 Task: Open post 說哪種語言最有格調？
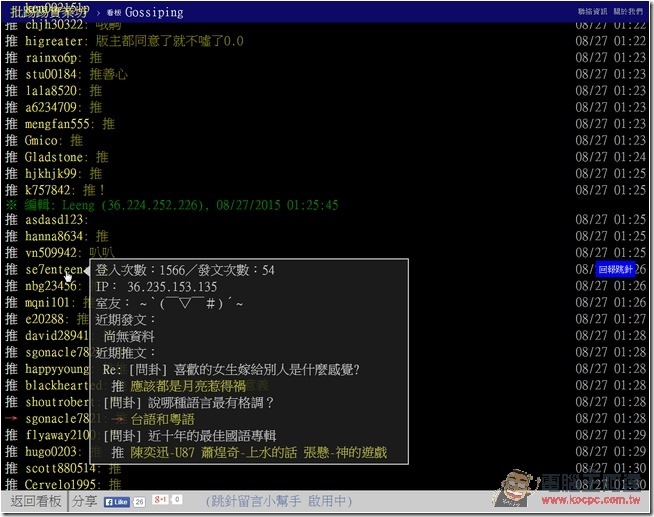pos(189,403)
